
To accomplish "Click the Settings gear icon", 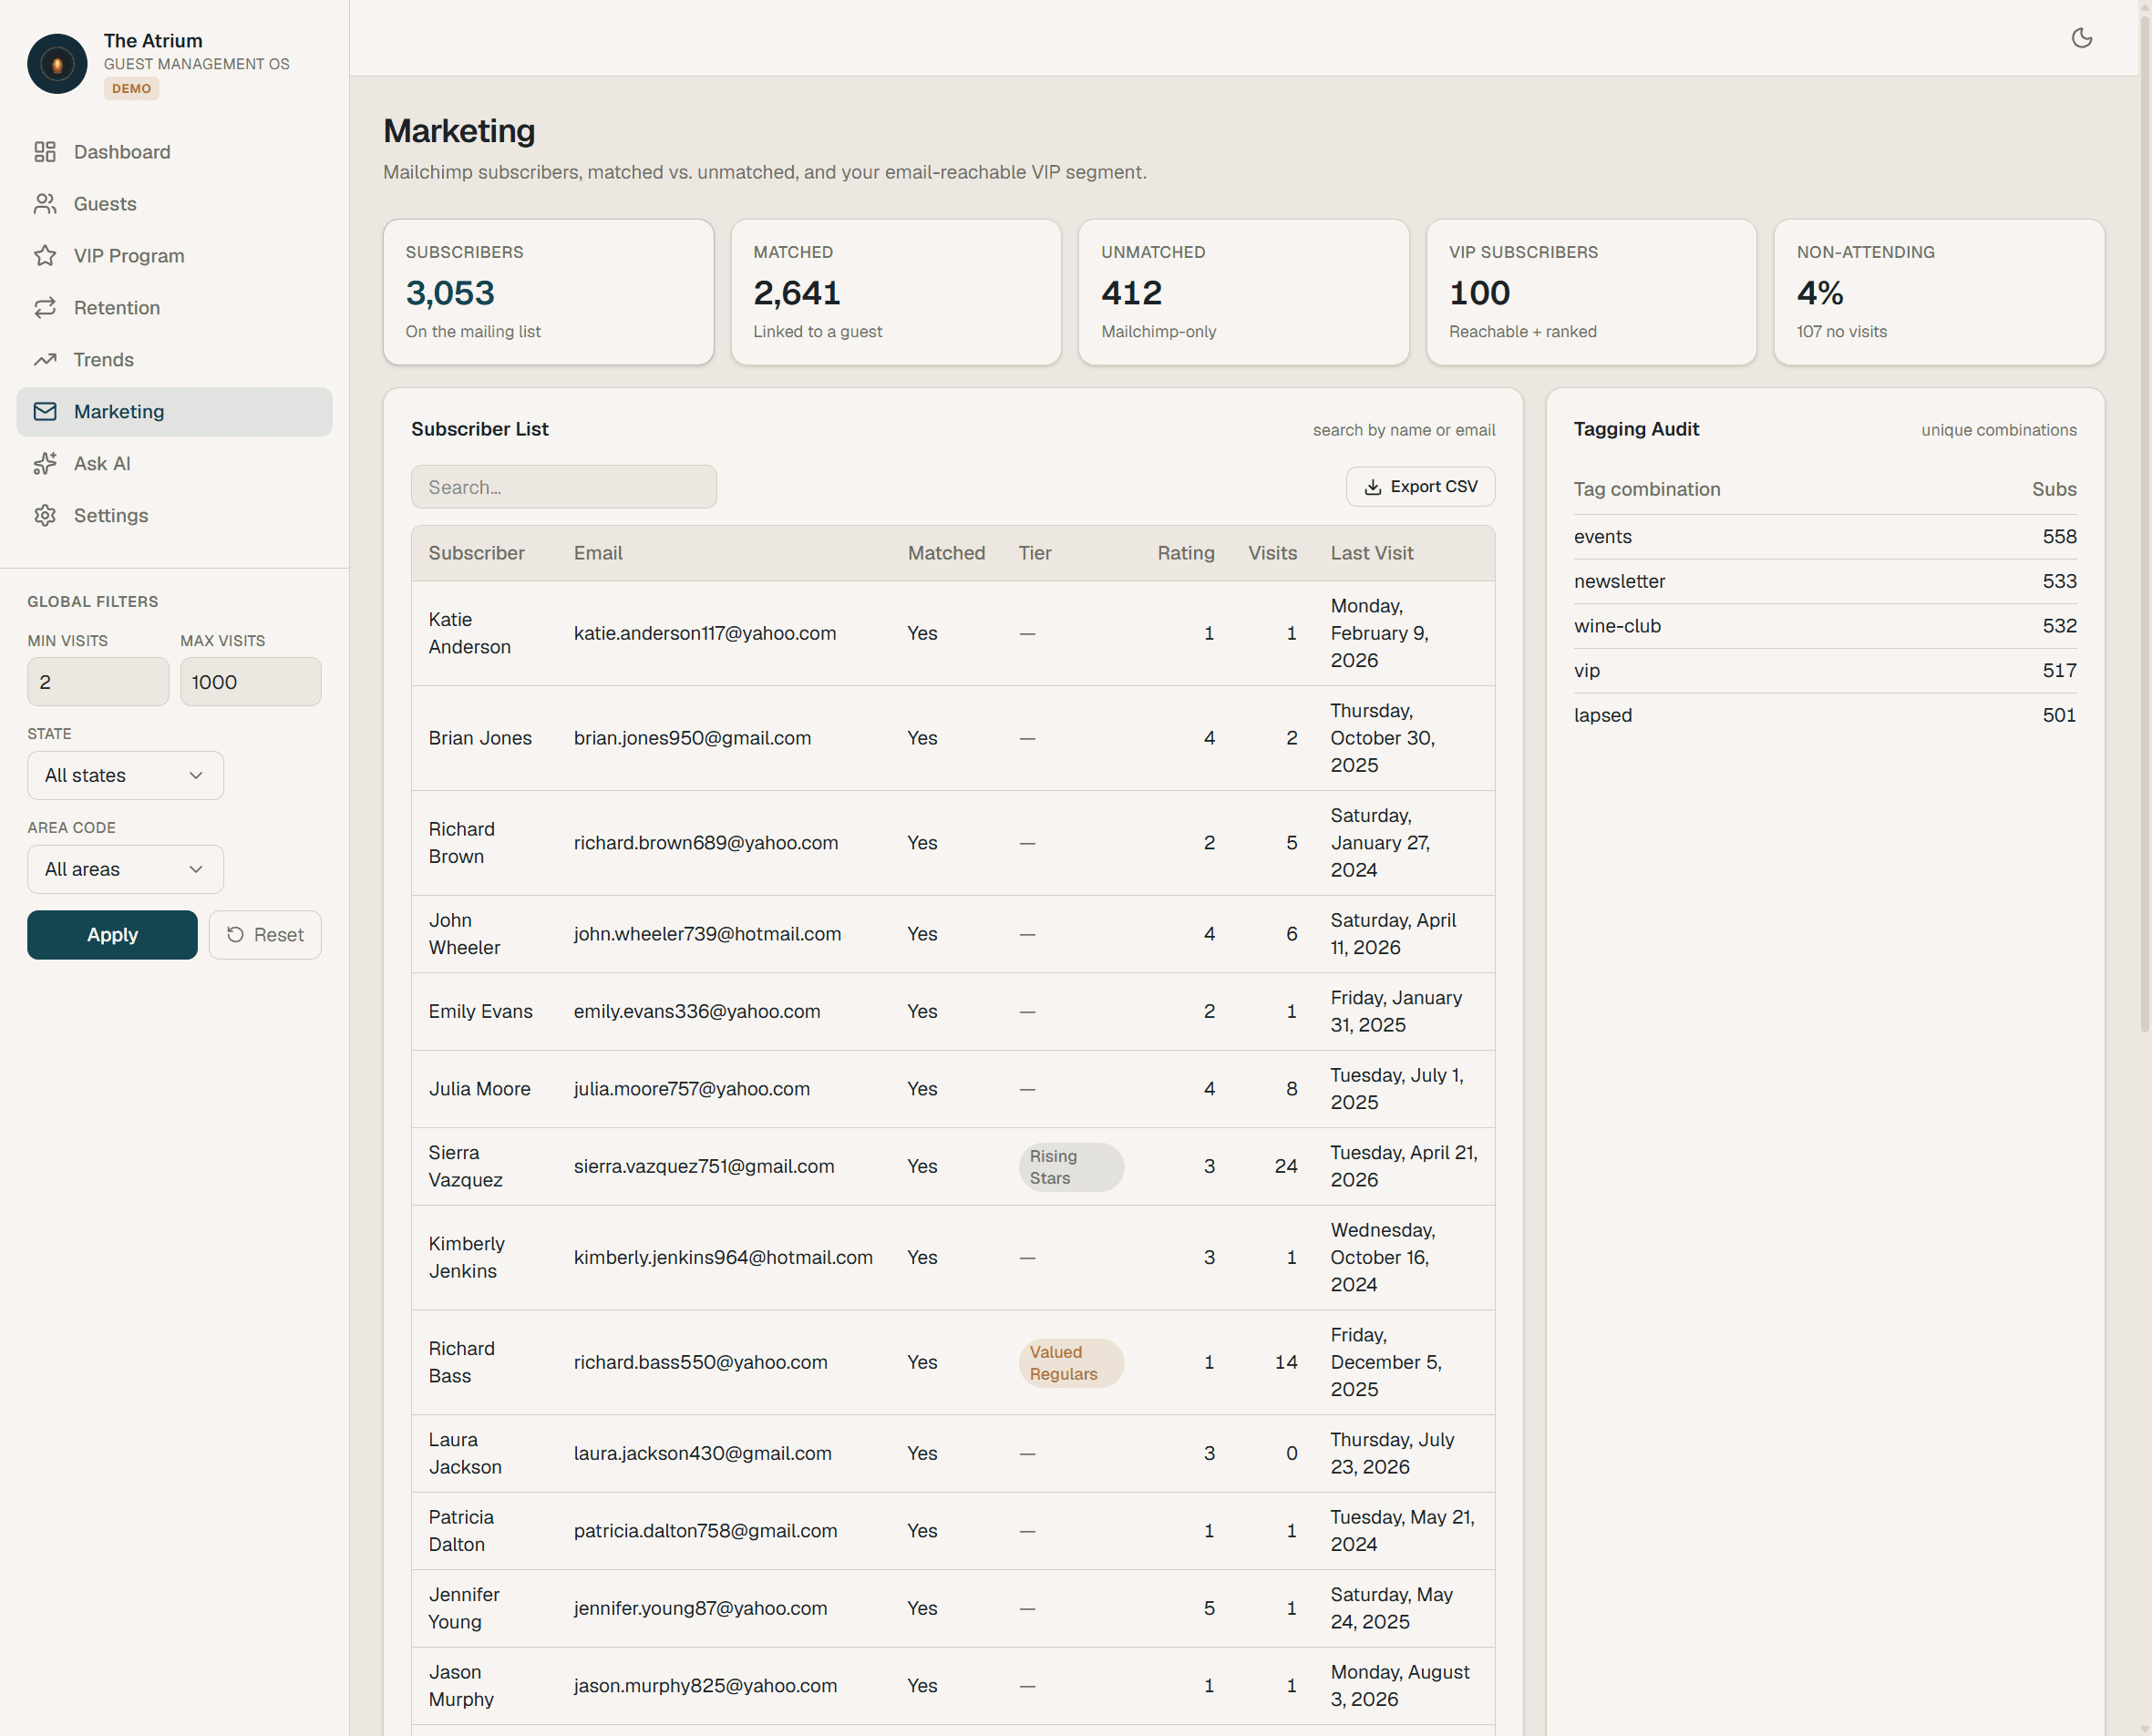I will [45, 516].
